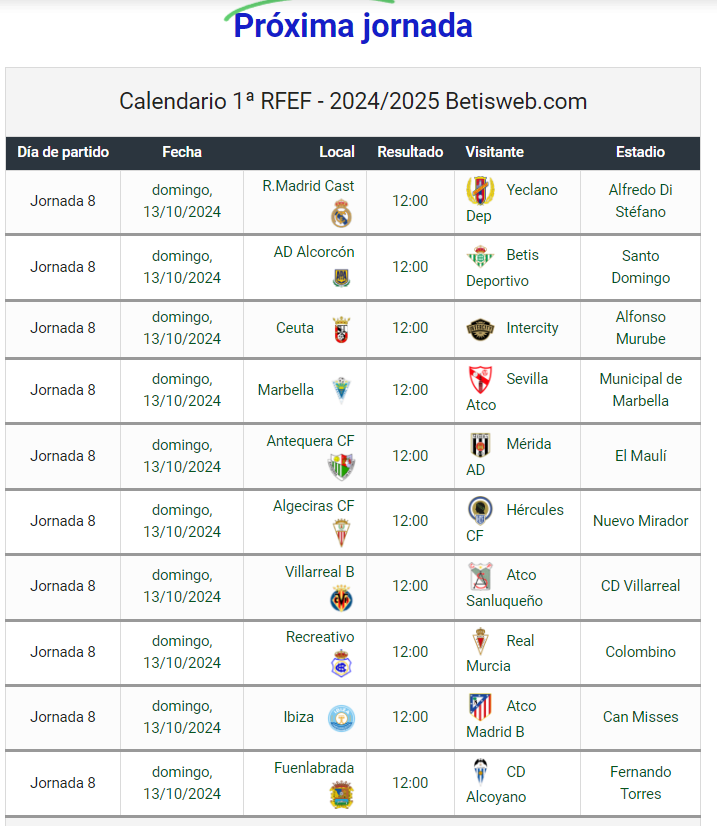Open the AD Alcorcón team link
Screen dimensions: 717x826
(314, 252)
